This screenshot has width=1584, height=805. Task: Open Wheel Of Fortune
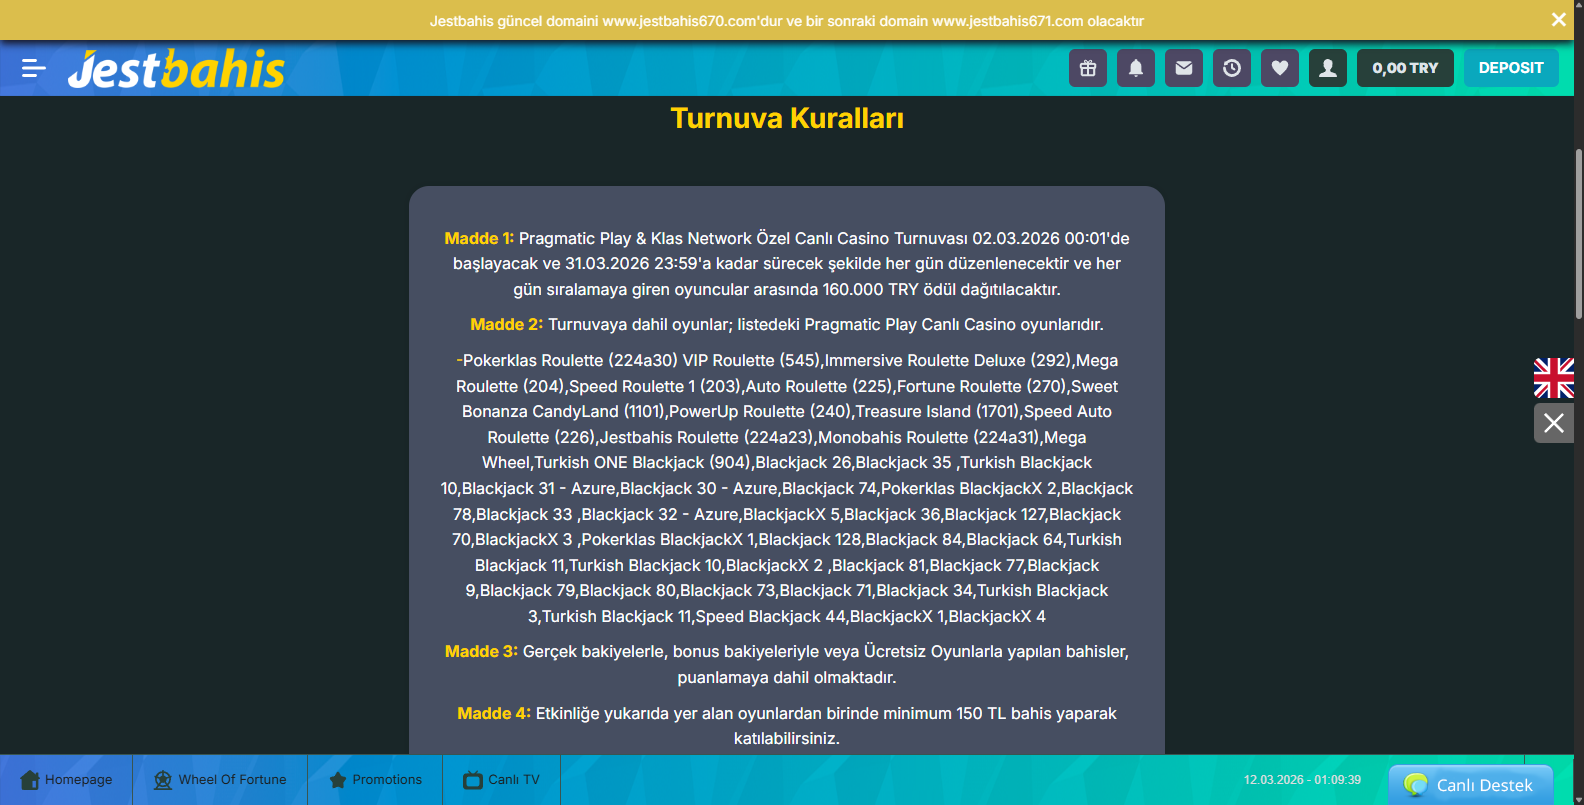[220, 780]
